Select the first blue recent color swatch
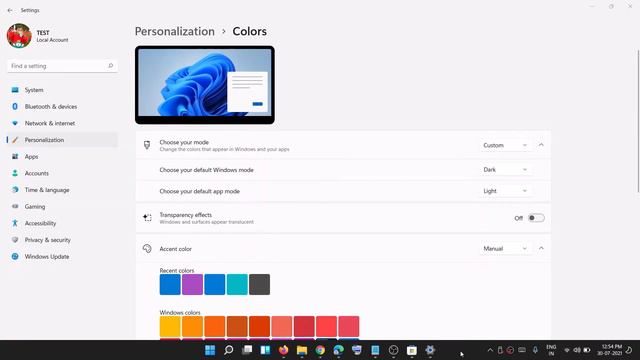Viewport: 640px width, 360px height. [170, 284]
